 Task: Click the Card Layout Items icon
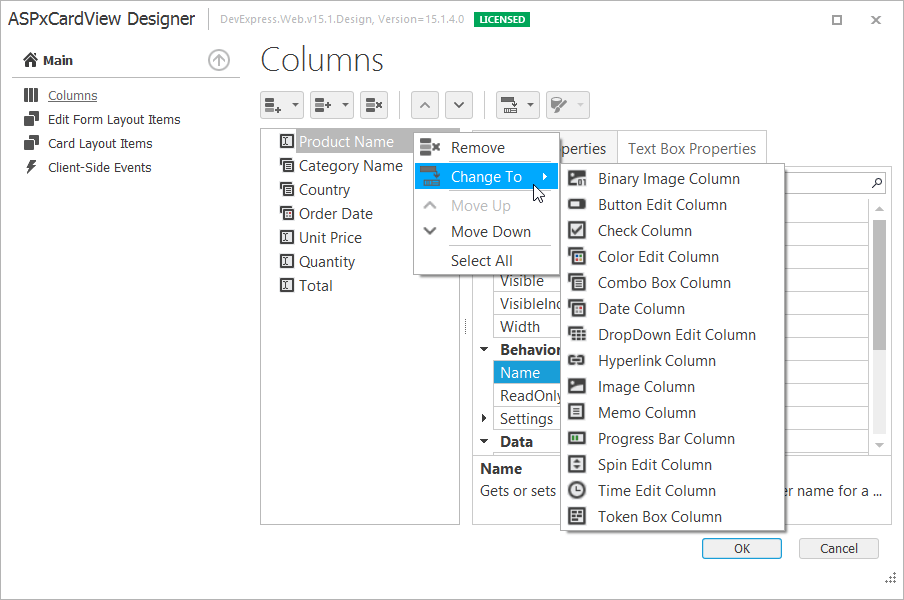coord(31,143)
